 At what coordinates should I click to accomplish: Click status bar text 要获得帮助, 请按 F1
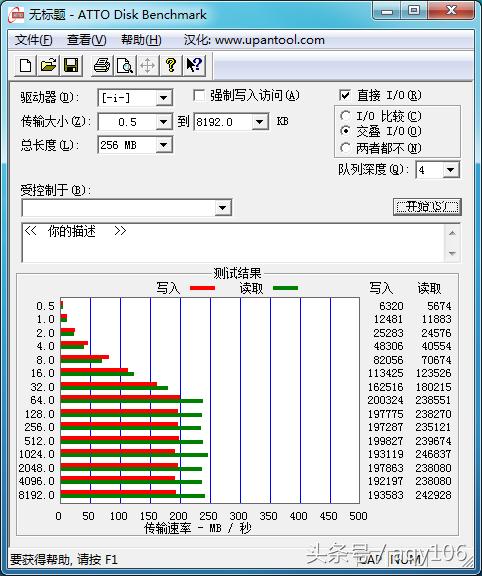click(64, 559)
